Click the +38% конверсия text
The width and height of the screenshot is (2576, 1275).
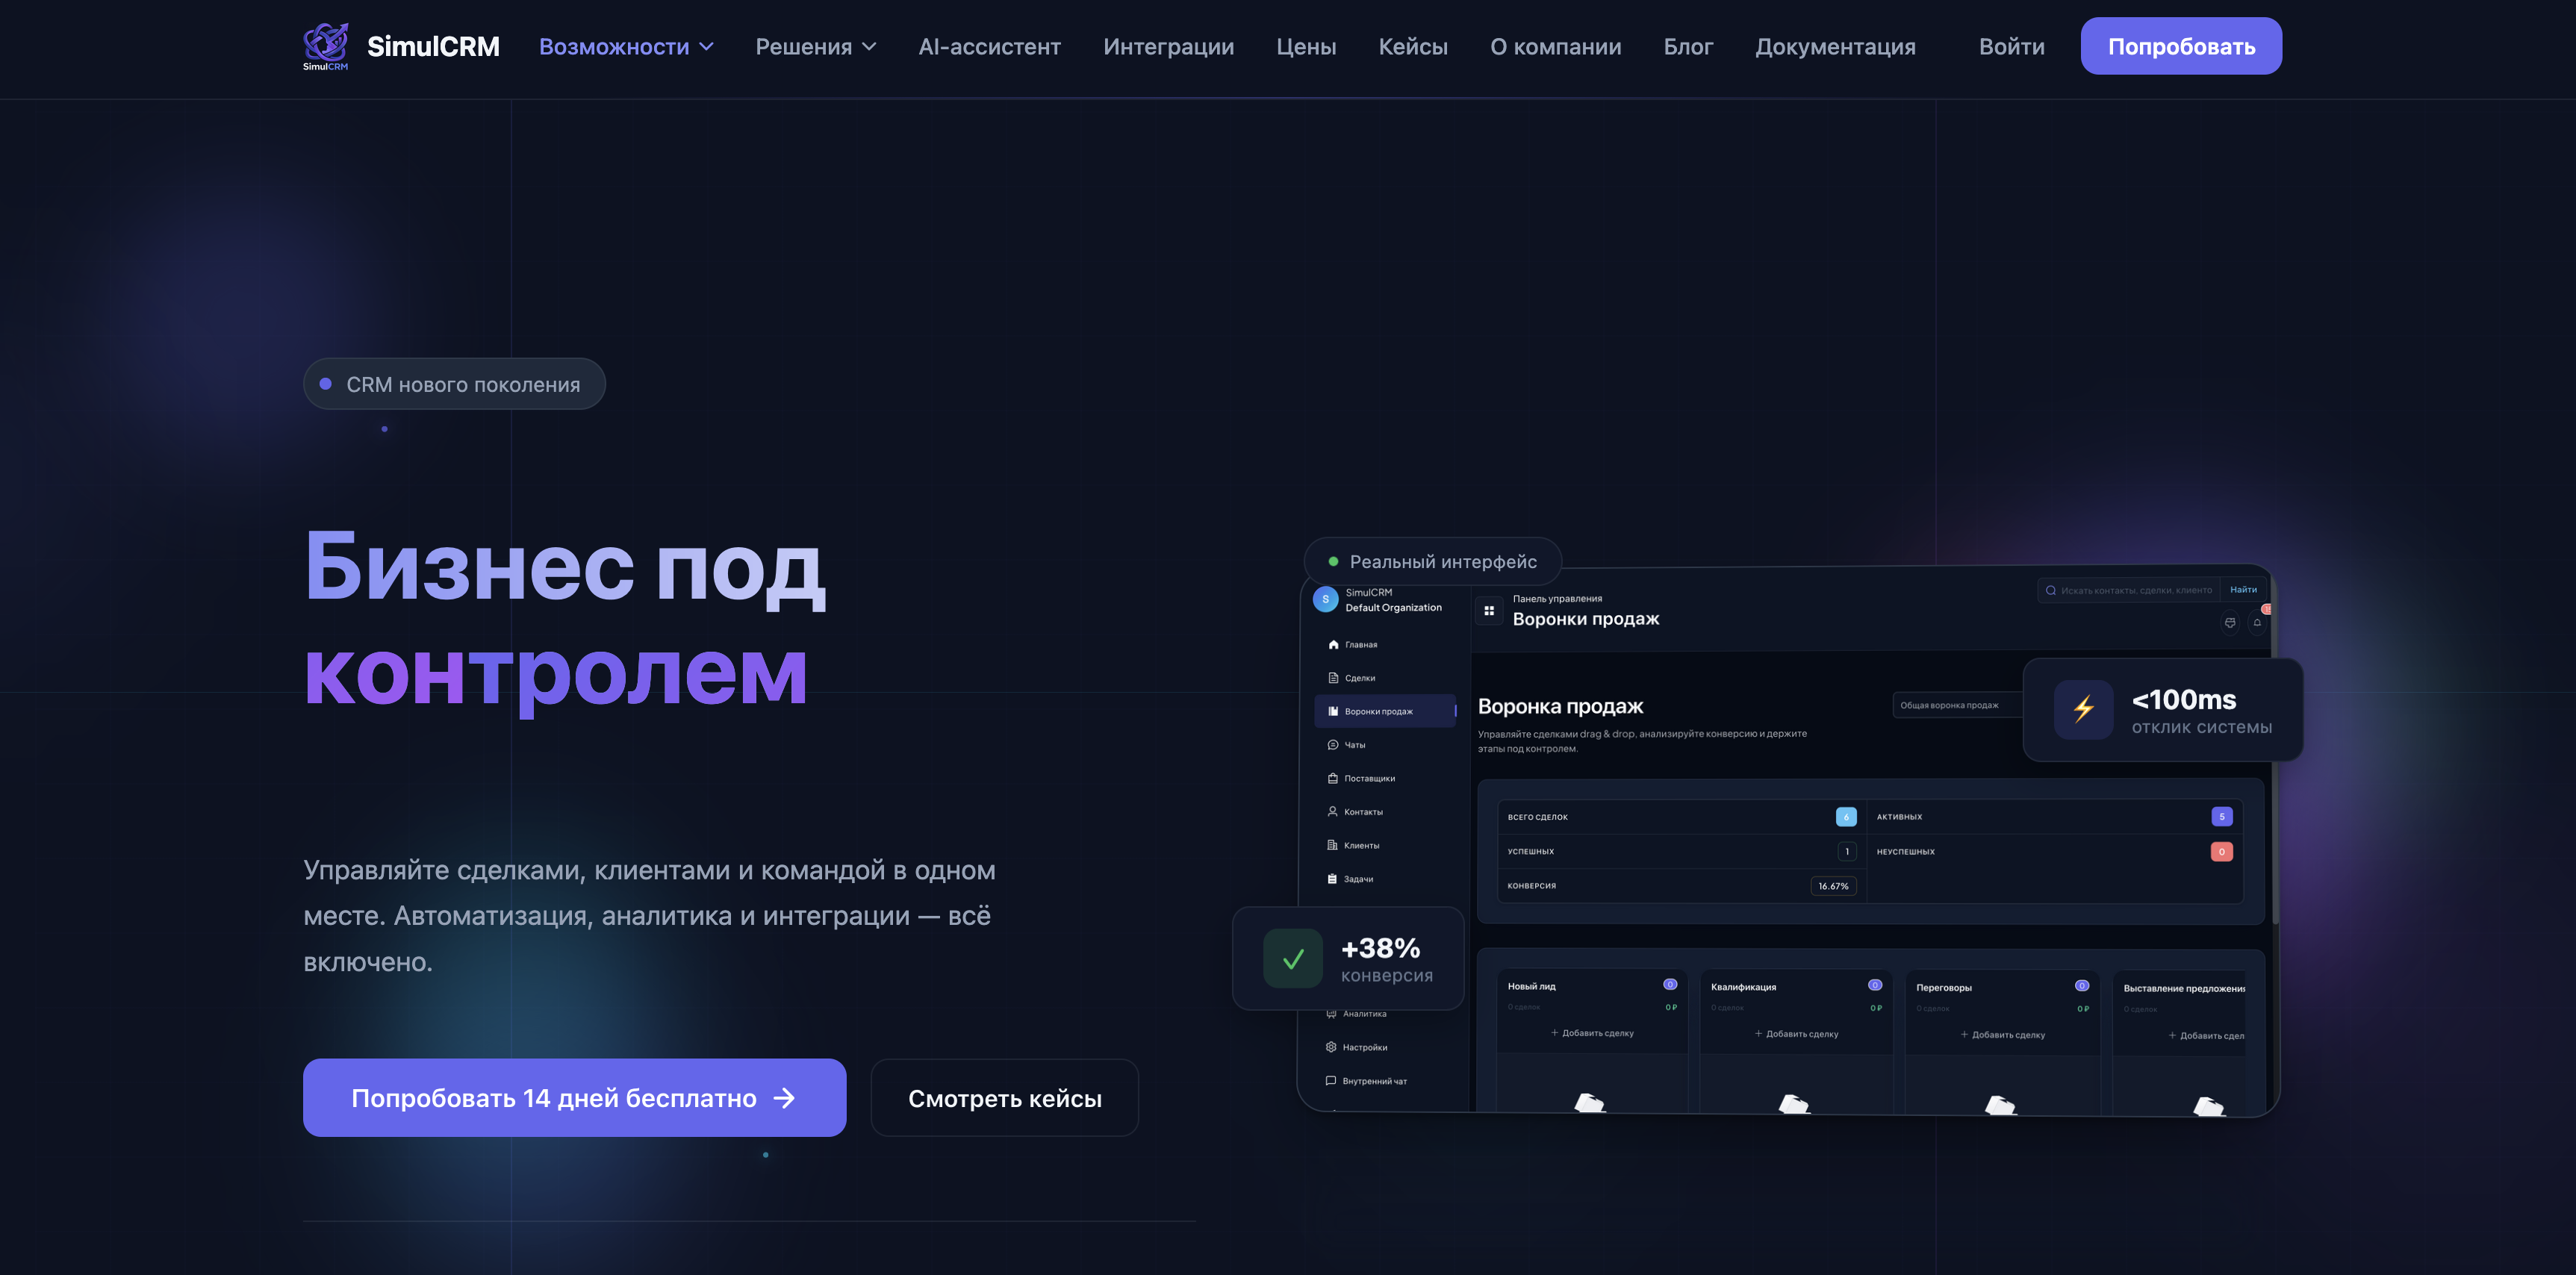(x=1386, y=959)
